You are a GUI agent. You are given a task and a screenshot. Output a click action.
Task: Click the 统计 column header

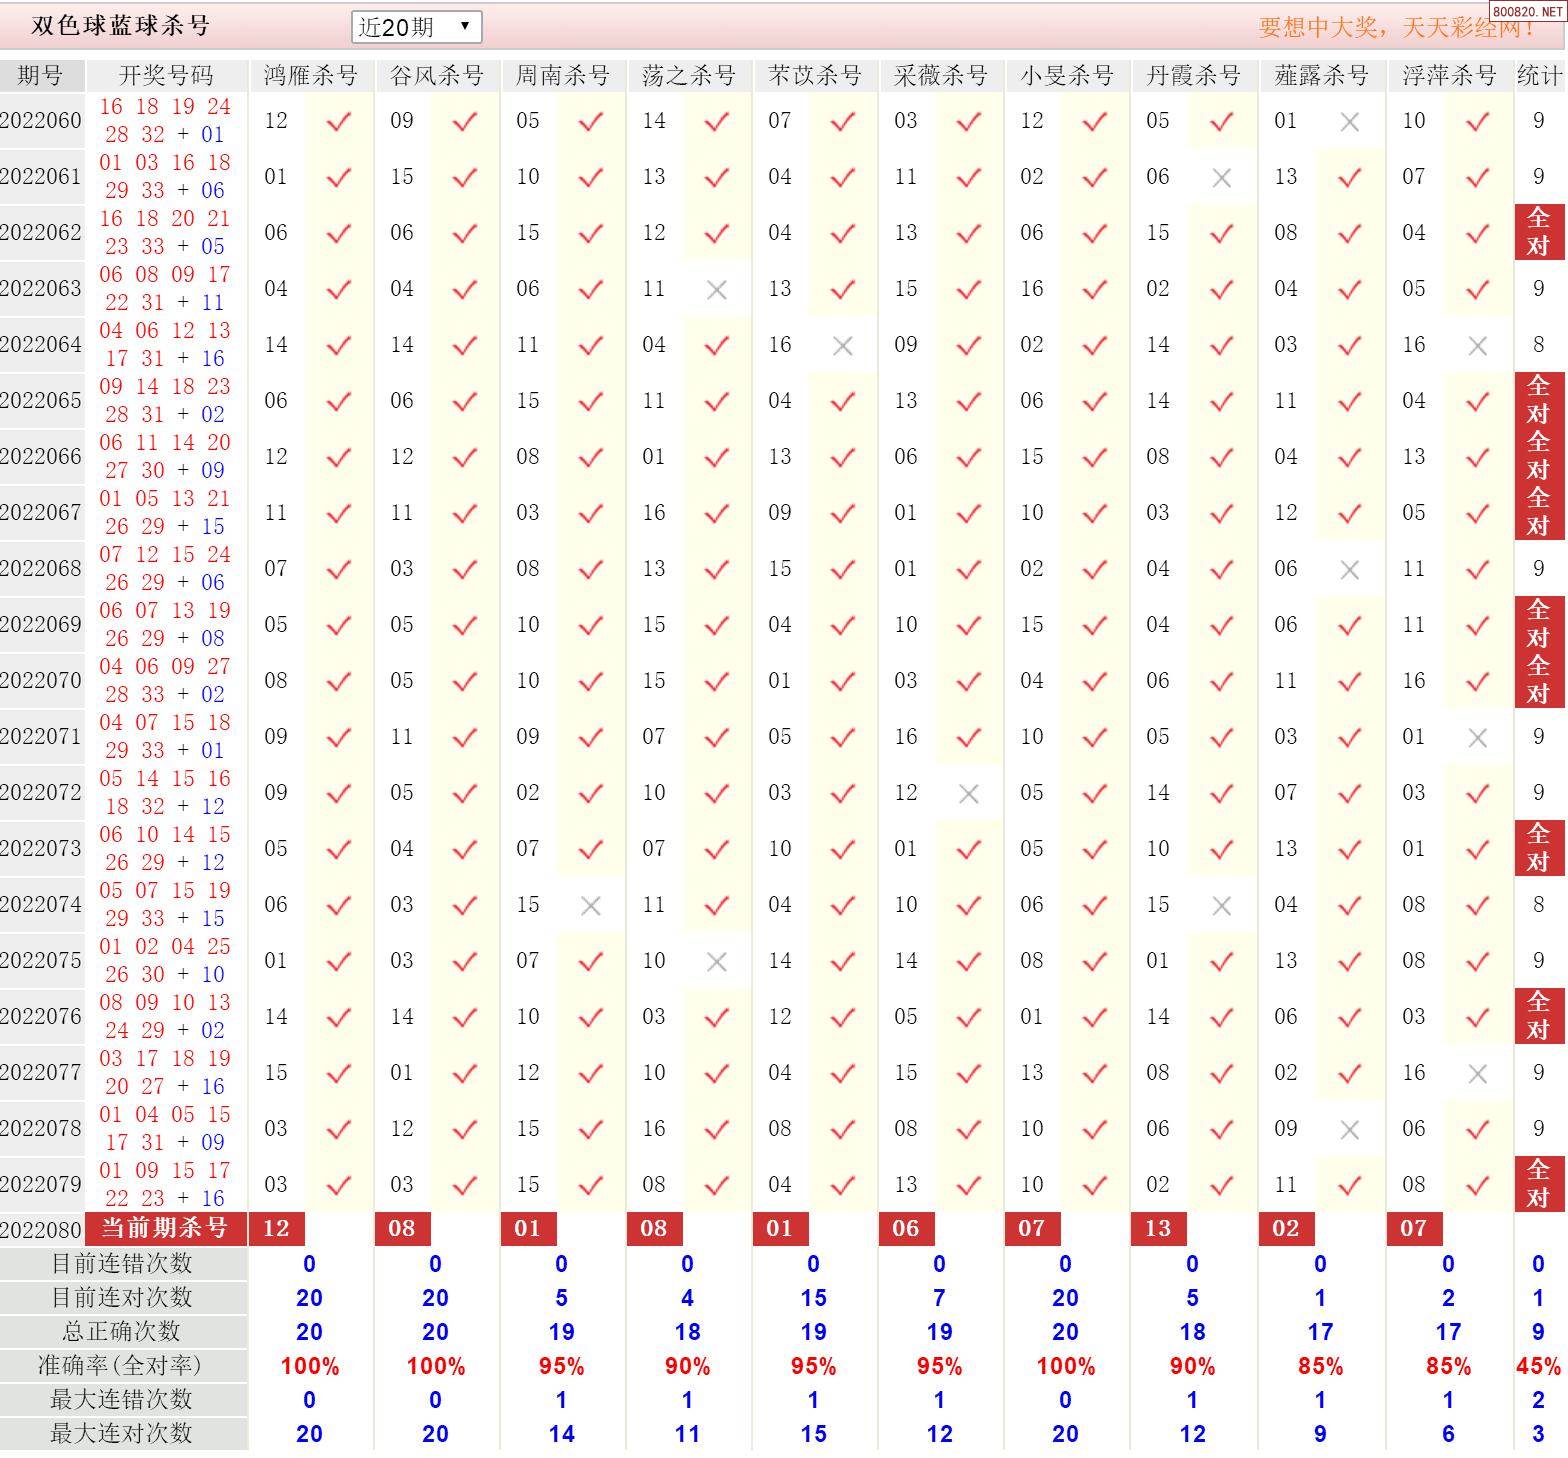(1539, 76)
